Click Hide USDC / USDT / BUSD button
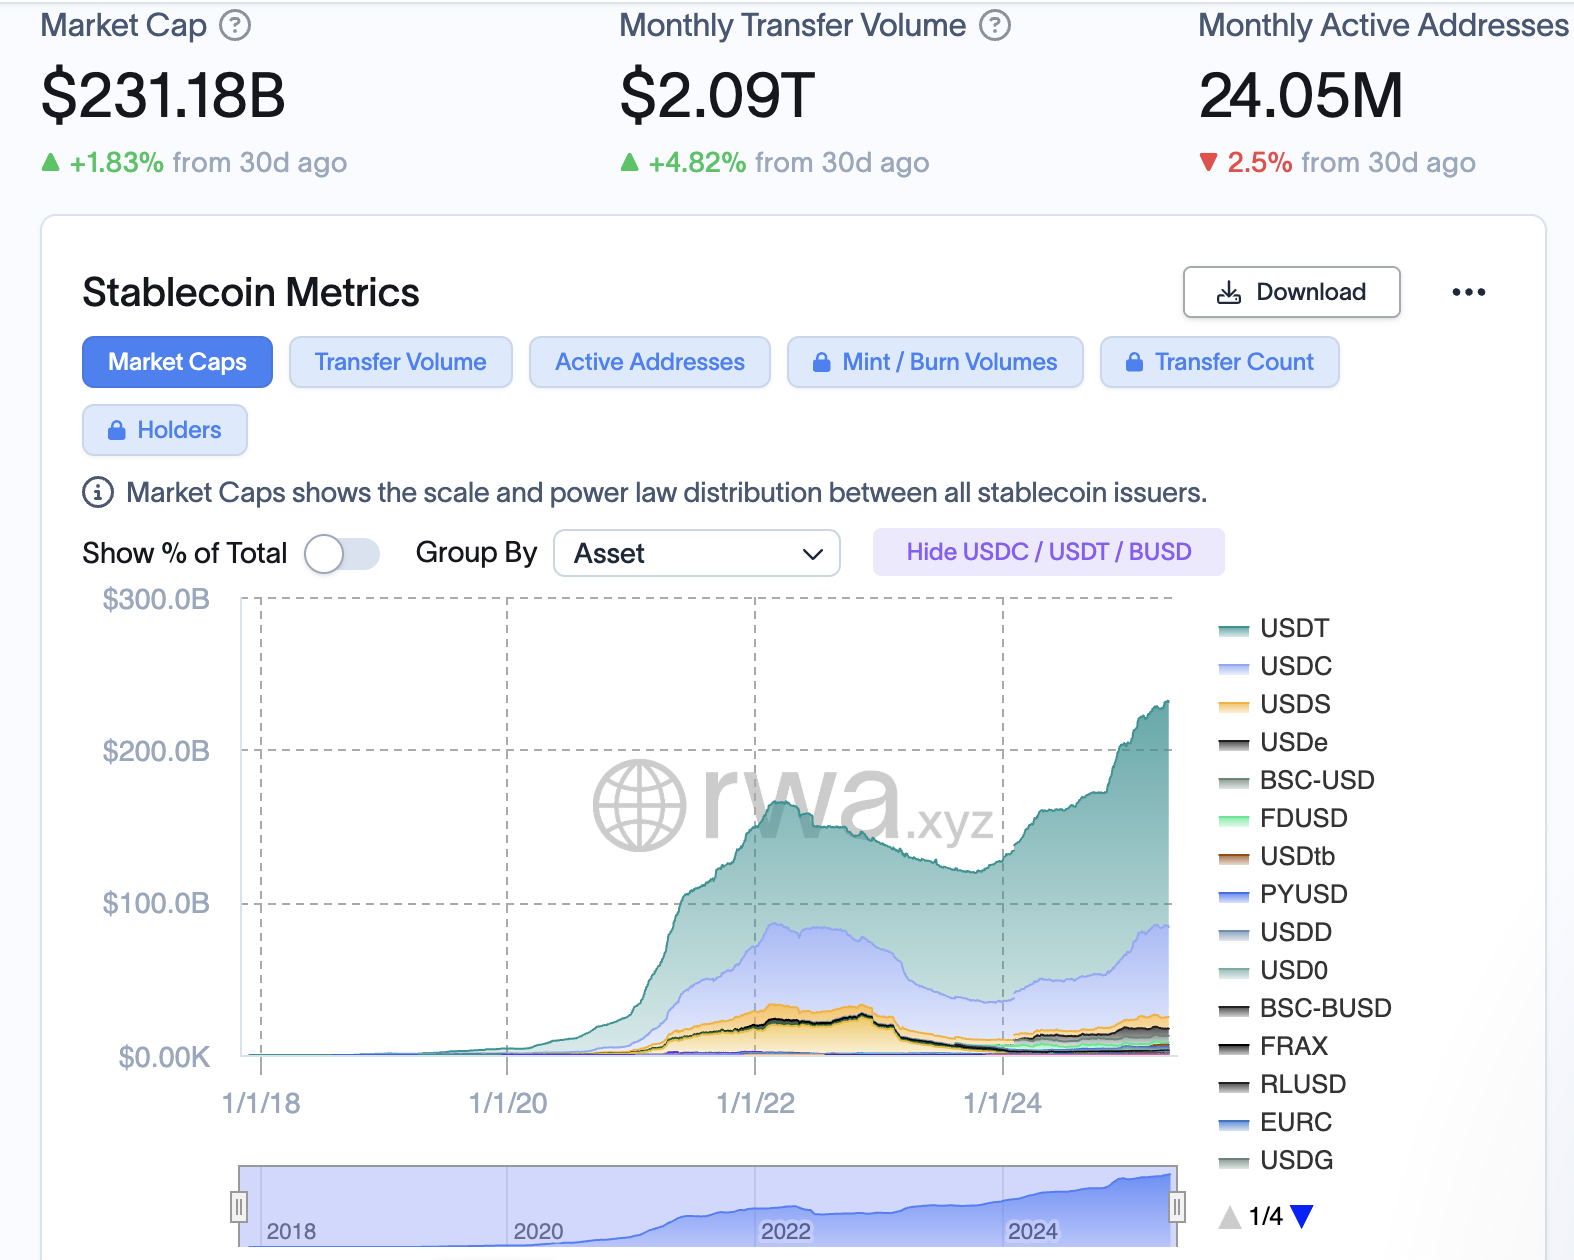This screenshot has height=1260, width=1574. point(1048,552)
